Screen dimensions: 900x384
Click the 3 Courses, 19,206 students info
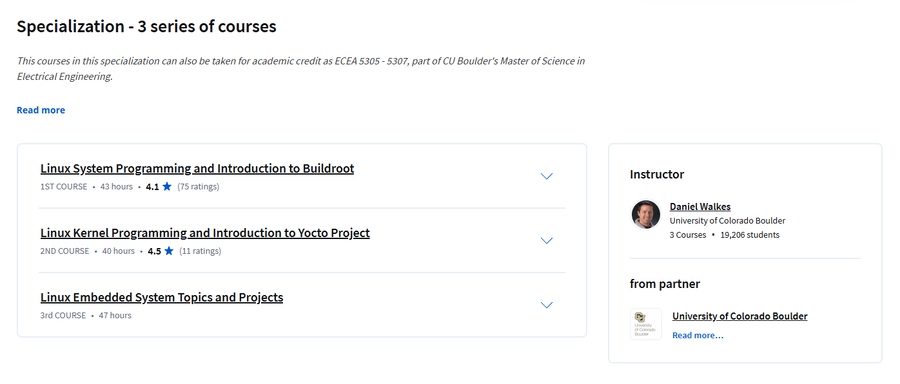[724, 235]
